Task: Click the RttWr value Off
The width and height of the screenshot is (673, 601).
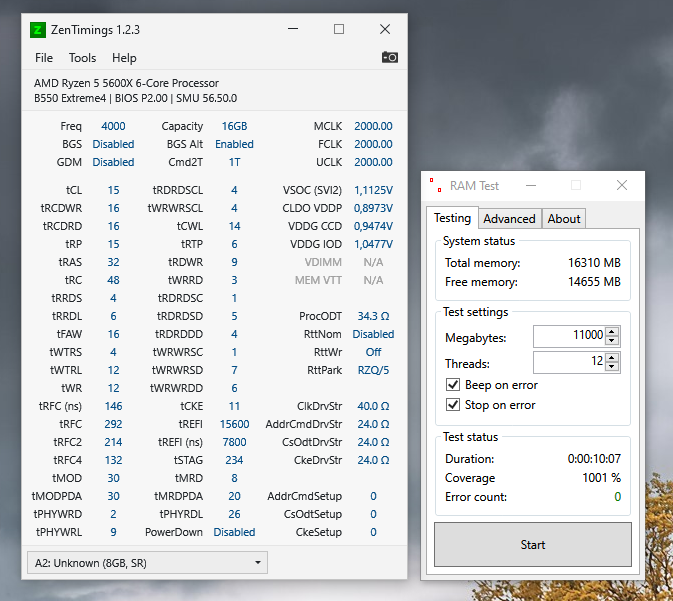Action: coord(373,352)
